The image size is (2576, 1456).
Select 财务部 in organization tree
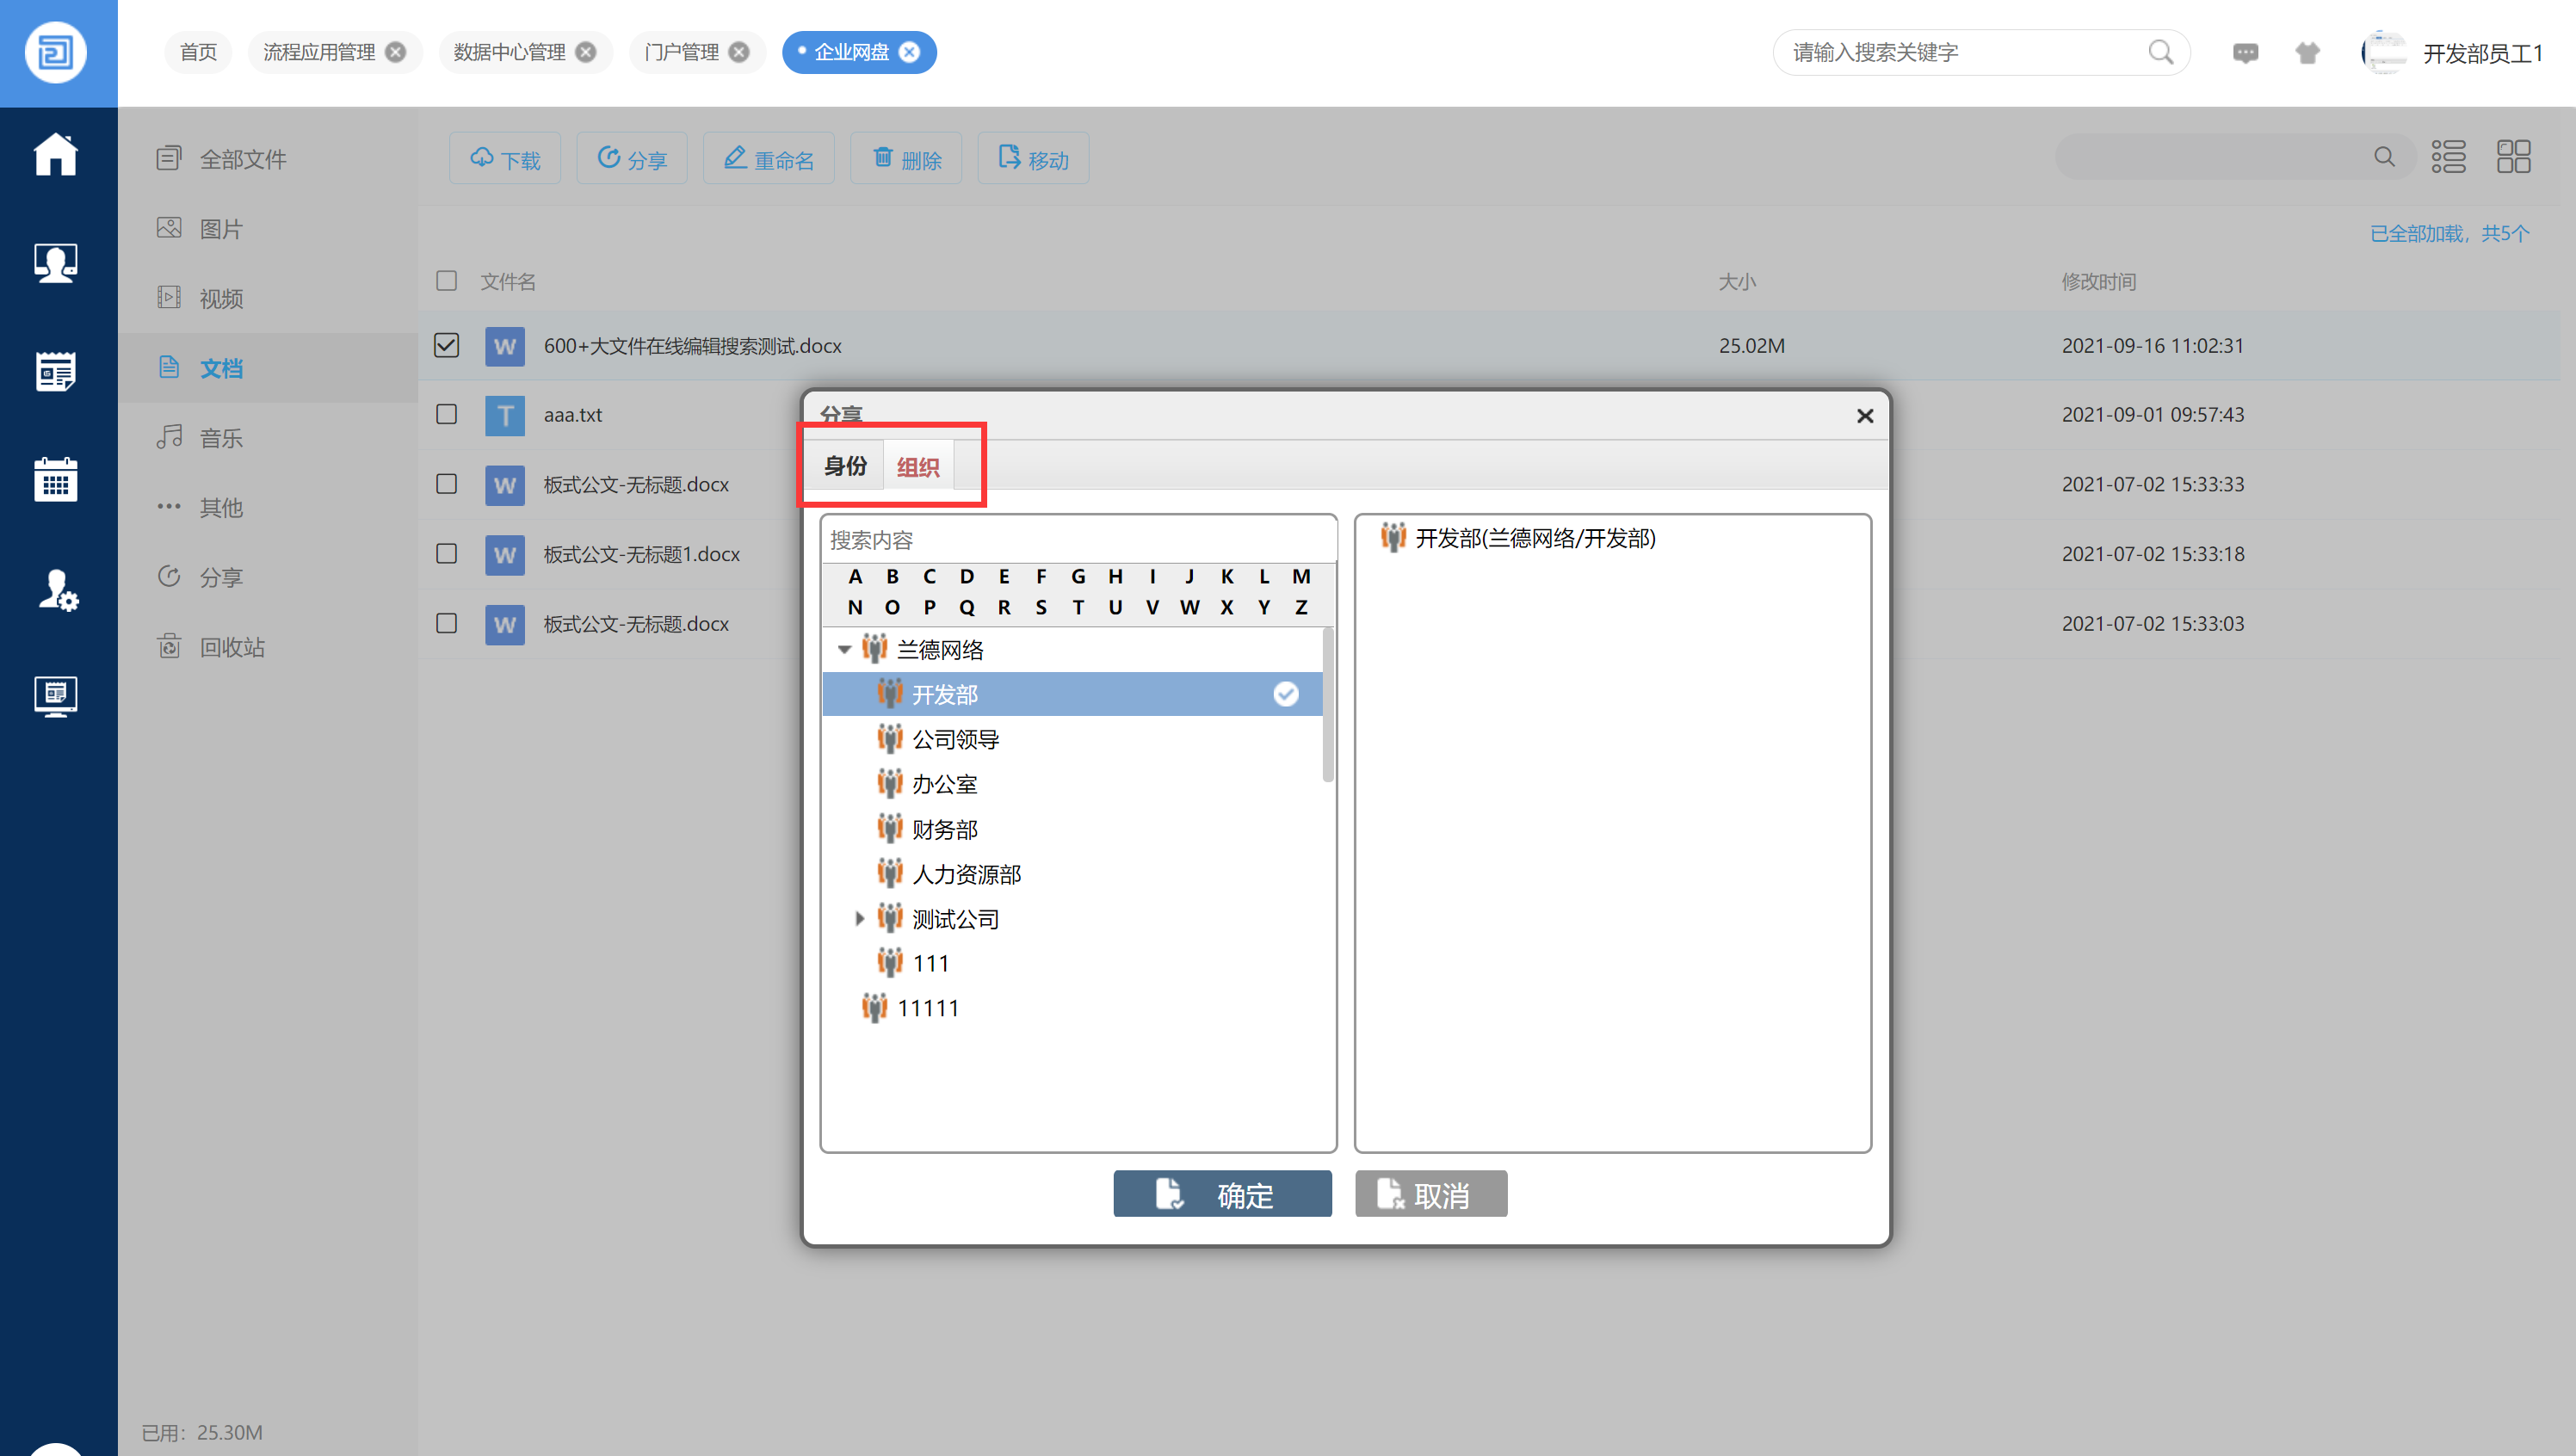tap(944, 829)
